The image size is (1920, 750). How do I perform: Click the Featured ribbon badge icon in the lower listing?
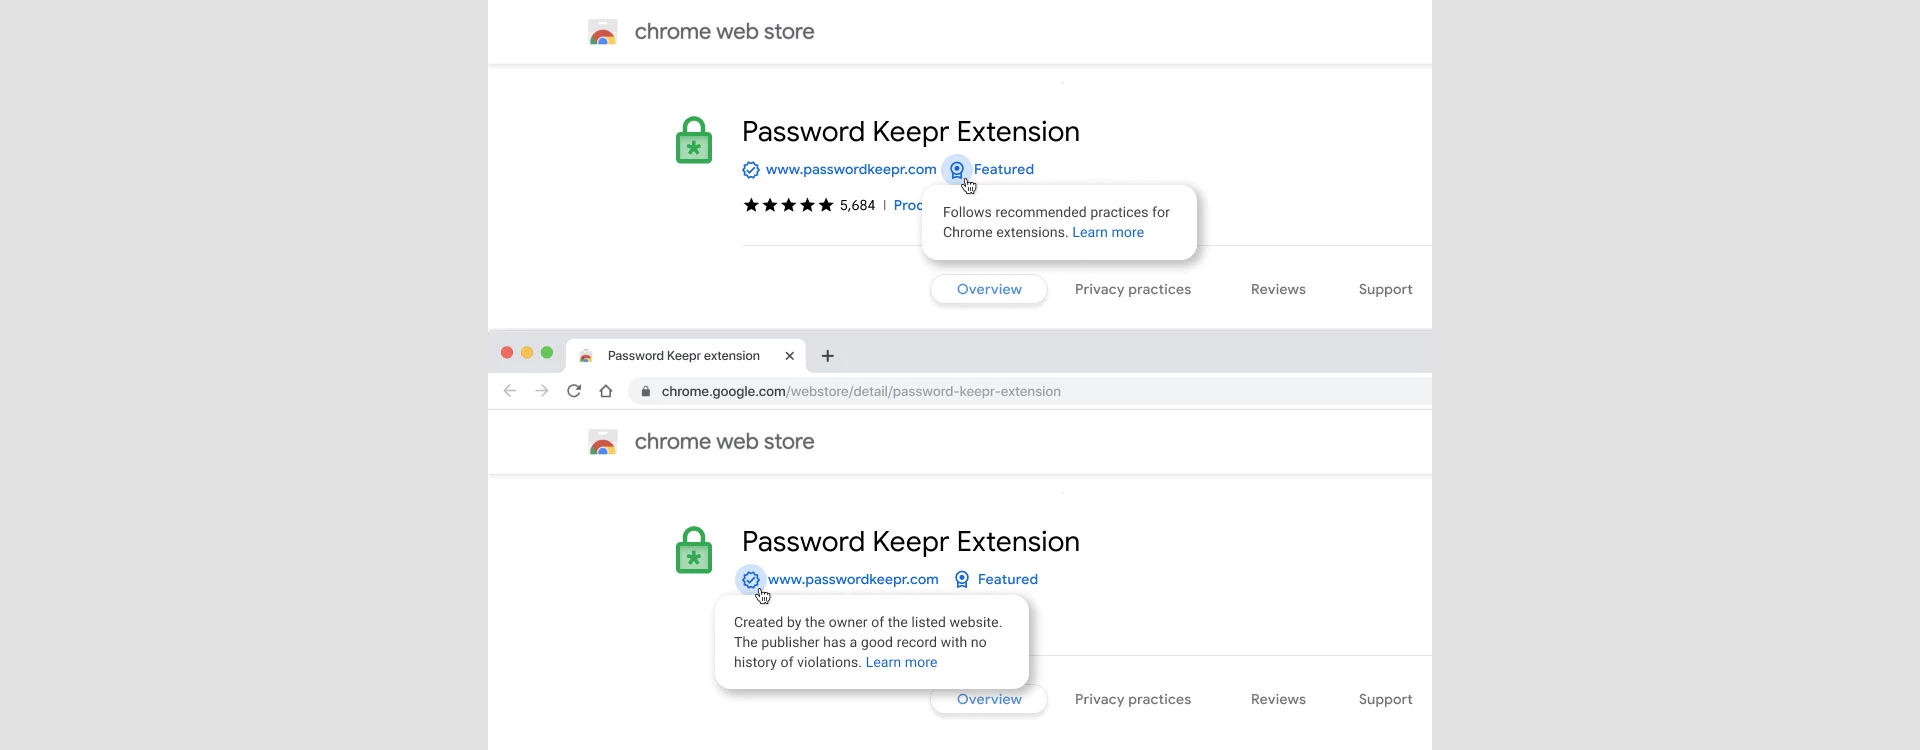click(962, 580)
